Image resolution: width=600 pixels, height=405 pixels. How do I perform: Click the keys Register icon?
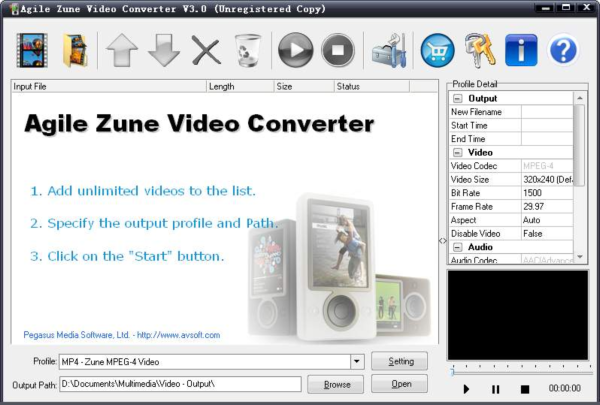click(479, 50)
